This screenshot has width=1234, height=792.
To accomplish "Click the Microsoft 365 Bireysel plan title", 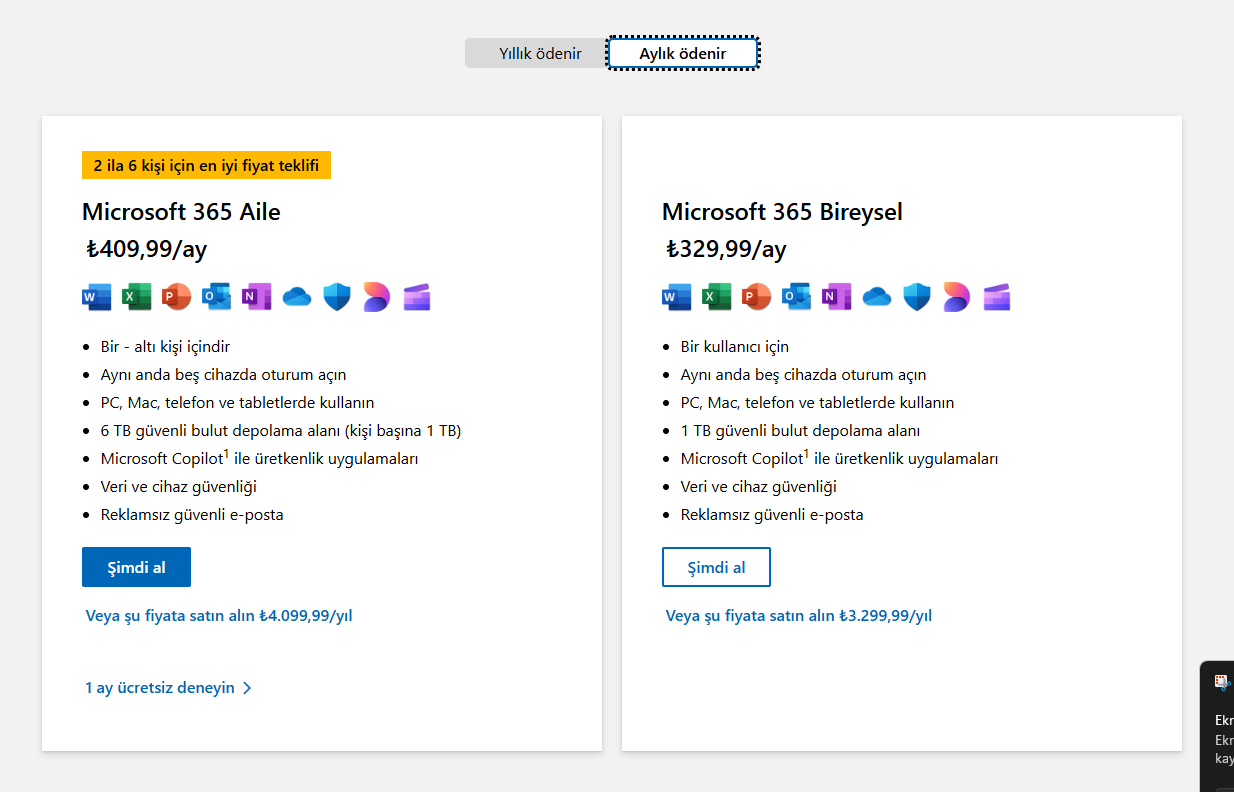I will pos(782,212).
